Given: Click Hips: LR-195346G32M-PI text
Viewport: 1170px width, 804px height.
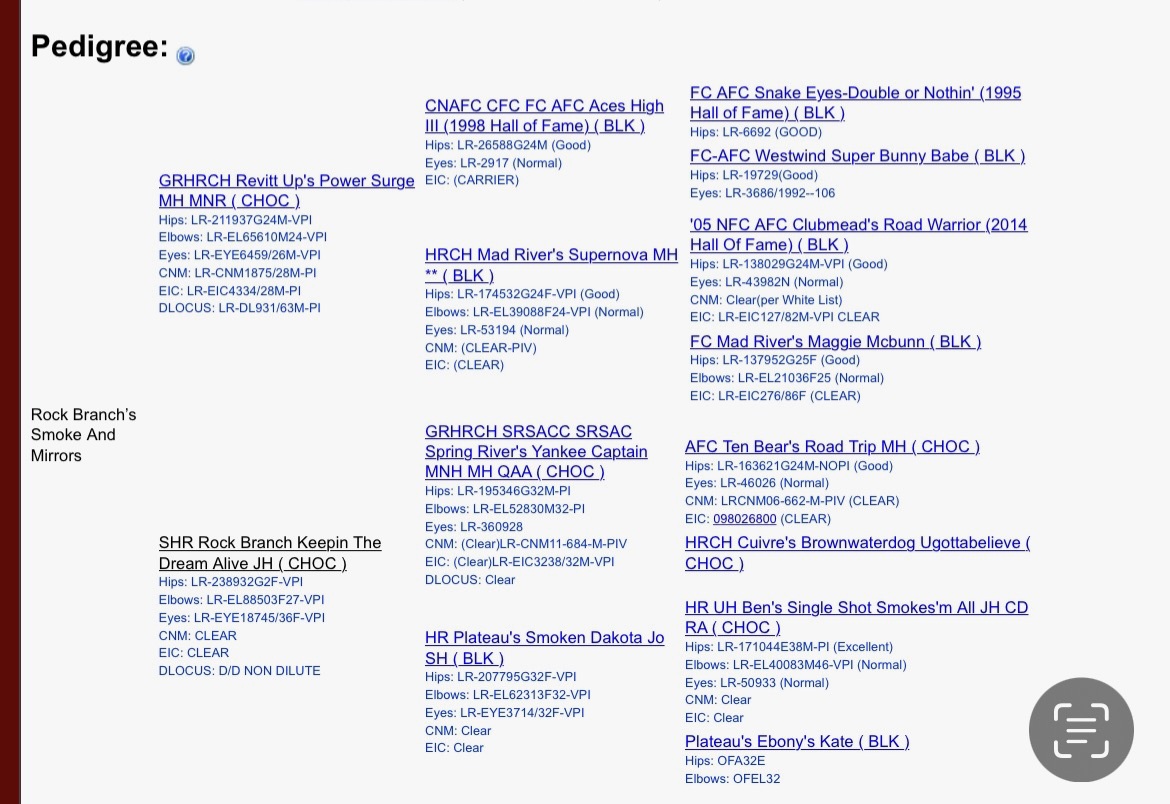Looking at the screenshot, I should click(x=498, y=490).
